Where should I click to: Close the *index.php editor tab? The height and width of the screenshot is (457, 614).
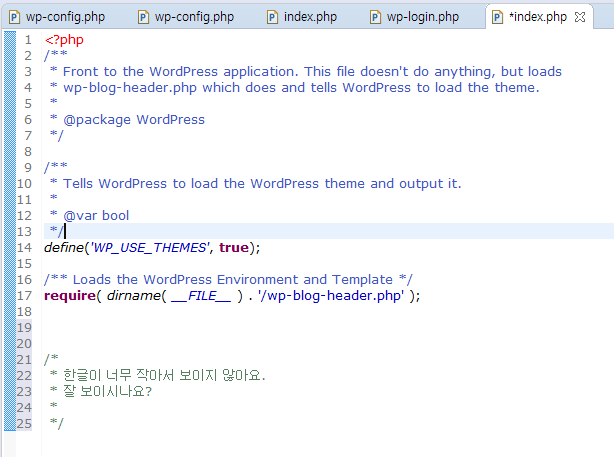click(580, 17)
